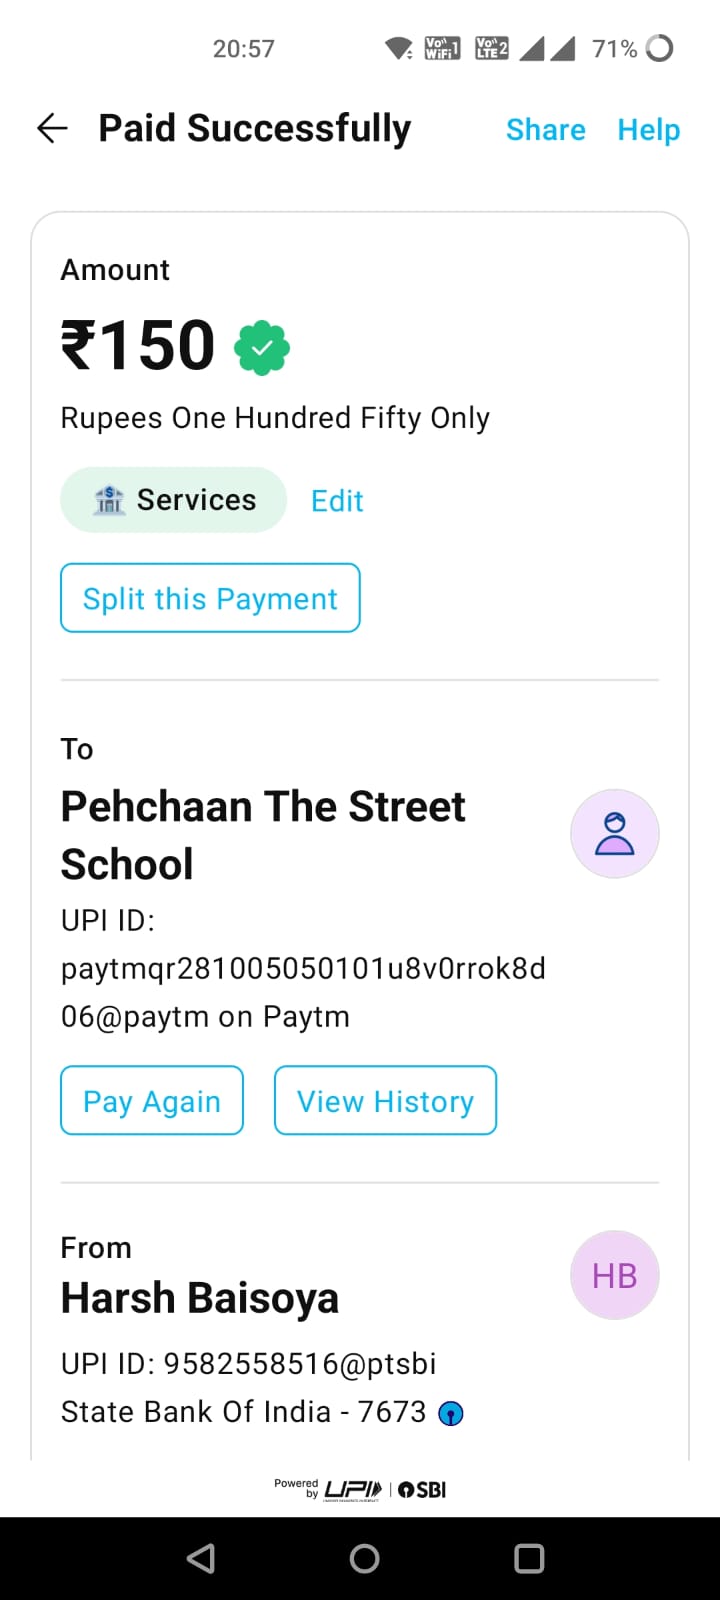Screen dimensions: 720x1600
Task: Edit the Services category
Action: [337, 500]
